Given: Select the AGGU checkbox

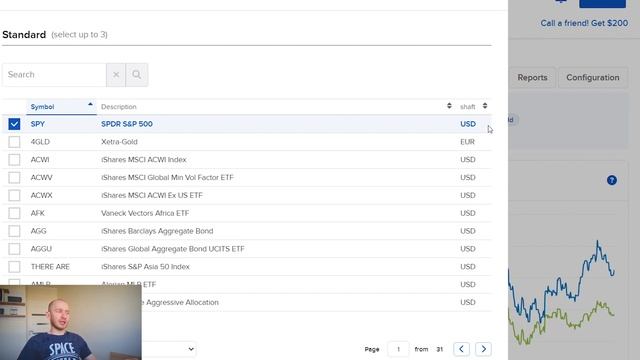Looking at the screenshot, I should coord(14,249).
